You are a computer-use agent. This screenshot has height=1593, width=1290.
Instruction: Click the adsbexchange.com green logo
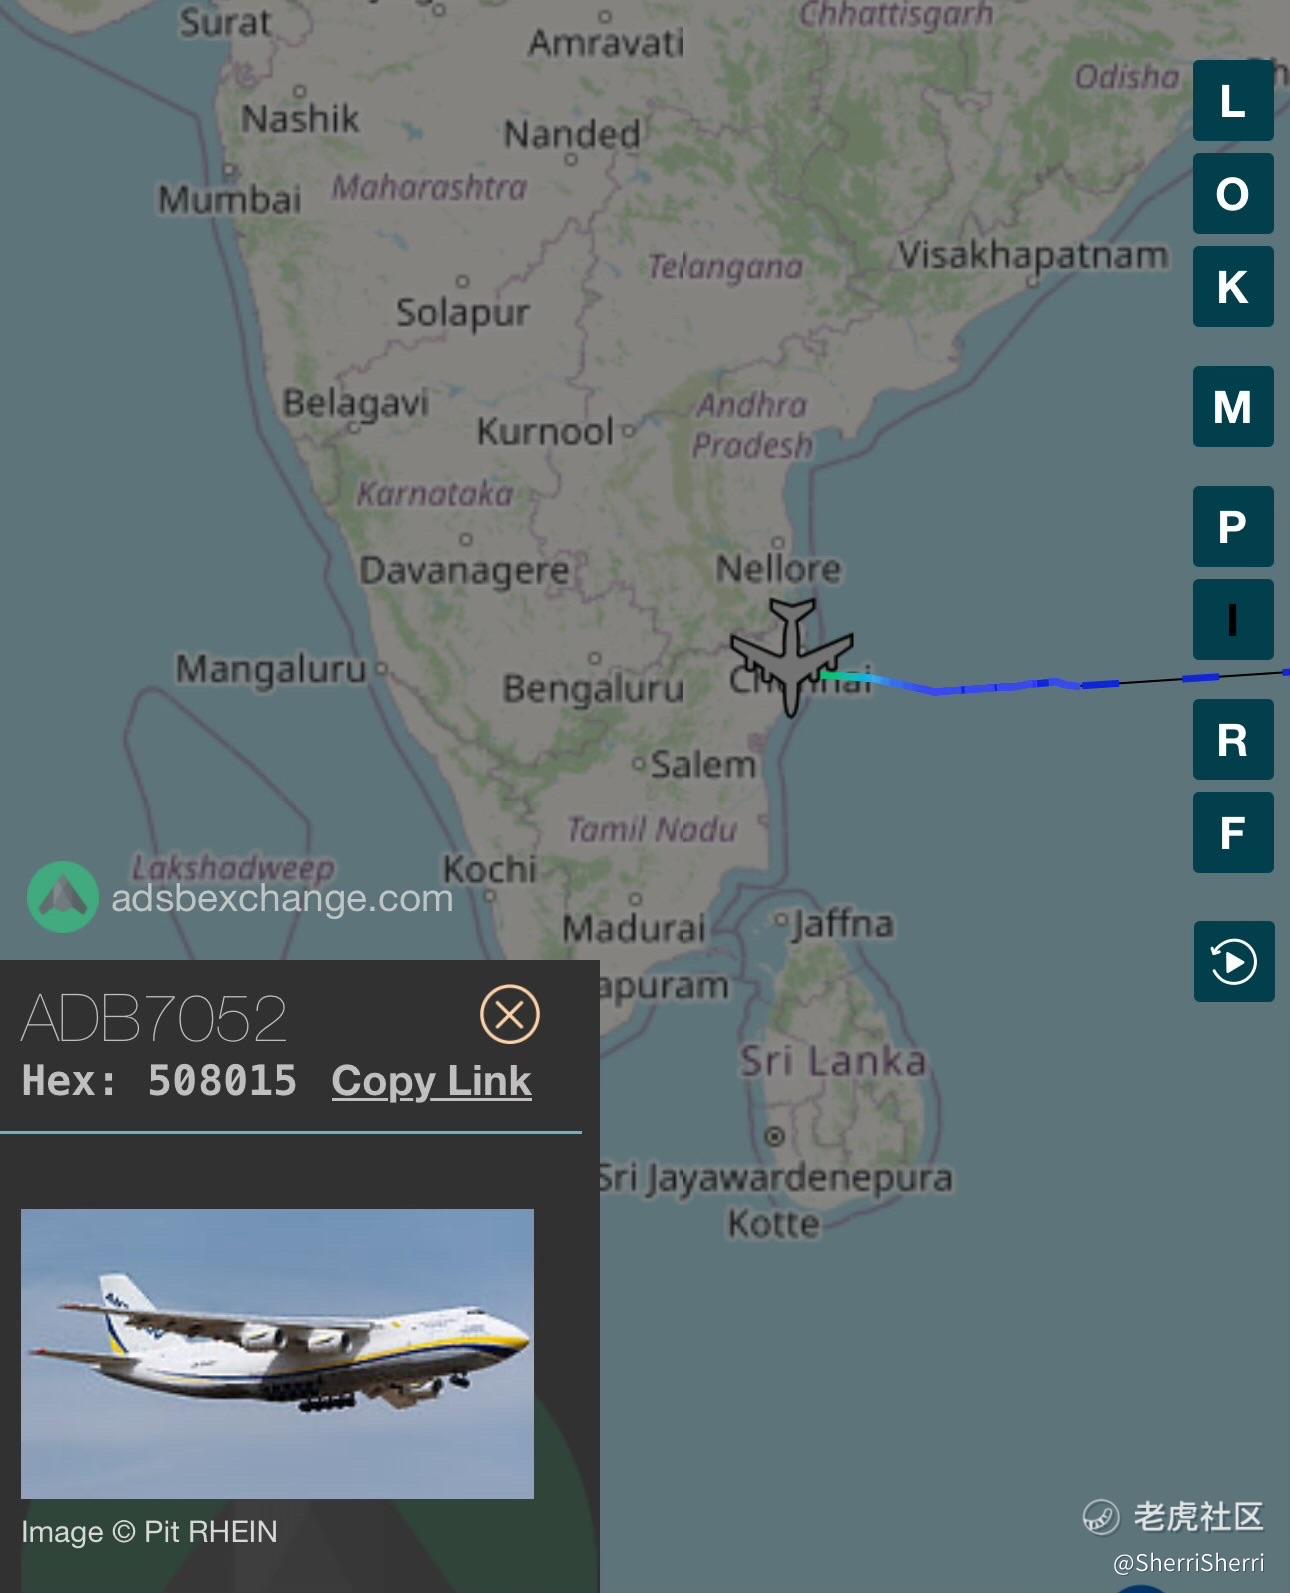coord(63,897)
